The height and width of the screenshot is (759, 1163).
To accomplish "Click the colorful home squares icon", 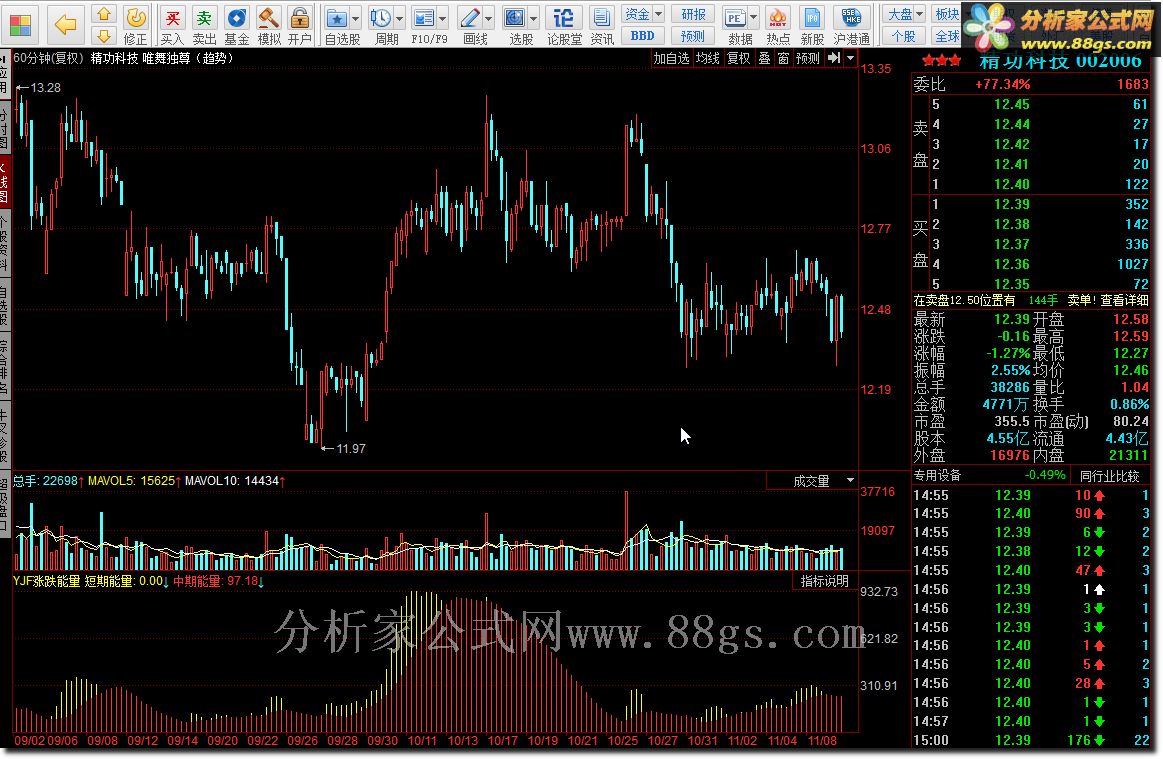I will pos(20,24).
